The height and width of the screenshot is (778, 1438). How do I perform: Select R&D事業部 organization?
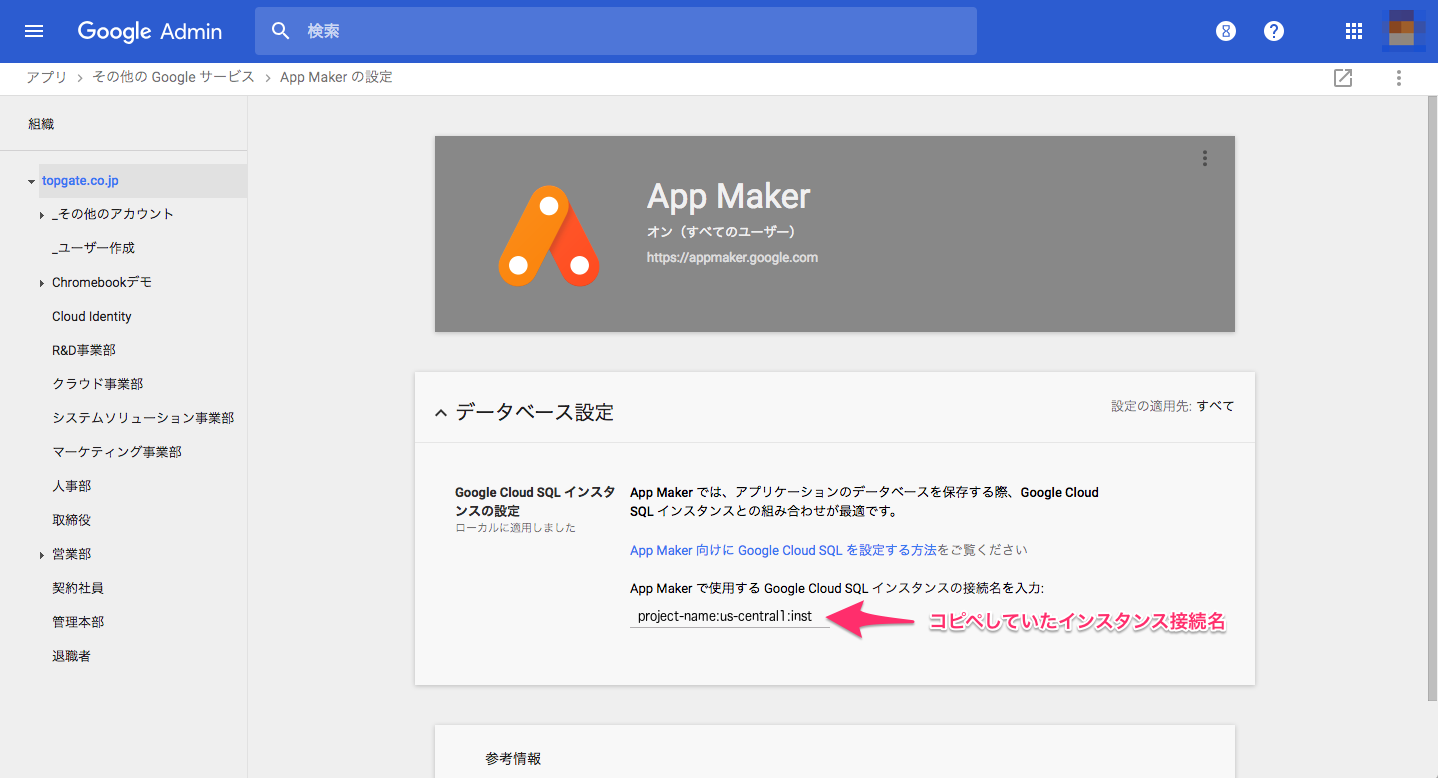tap(84, 350)
